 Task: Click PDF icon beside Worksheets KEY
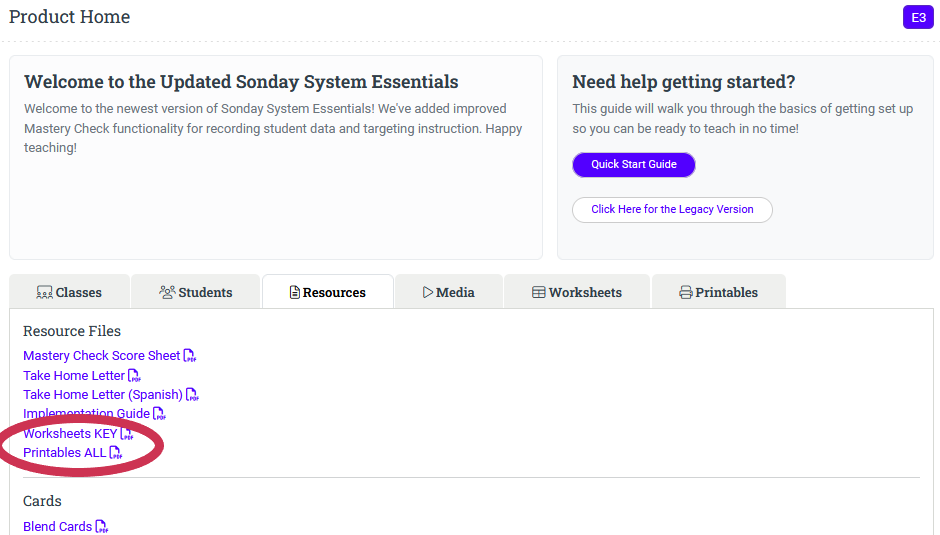point(127,434)
